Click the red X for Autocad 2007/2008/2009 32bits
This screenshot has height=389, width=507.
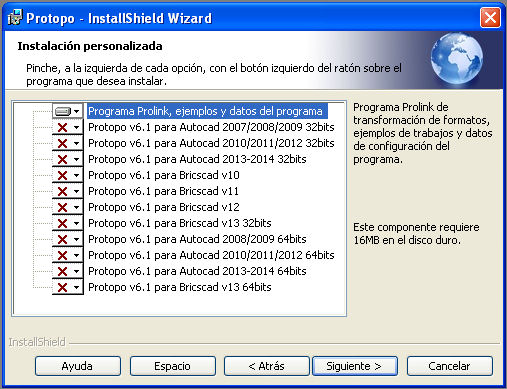click(63, 127)
